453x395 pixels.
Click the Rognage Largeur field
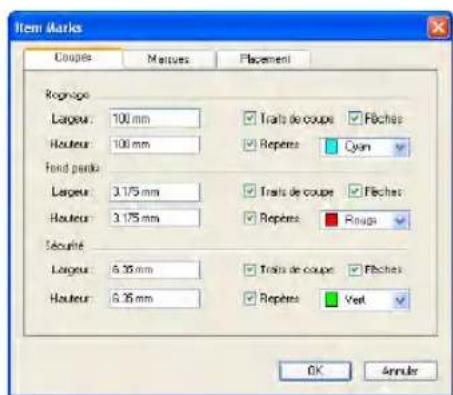(x=155, y=119)
